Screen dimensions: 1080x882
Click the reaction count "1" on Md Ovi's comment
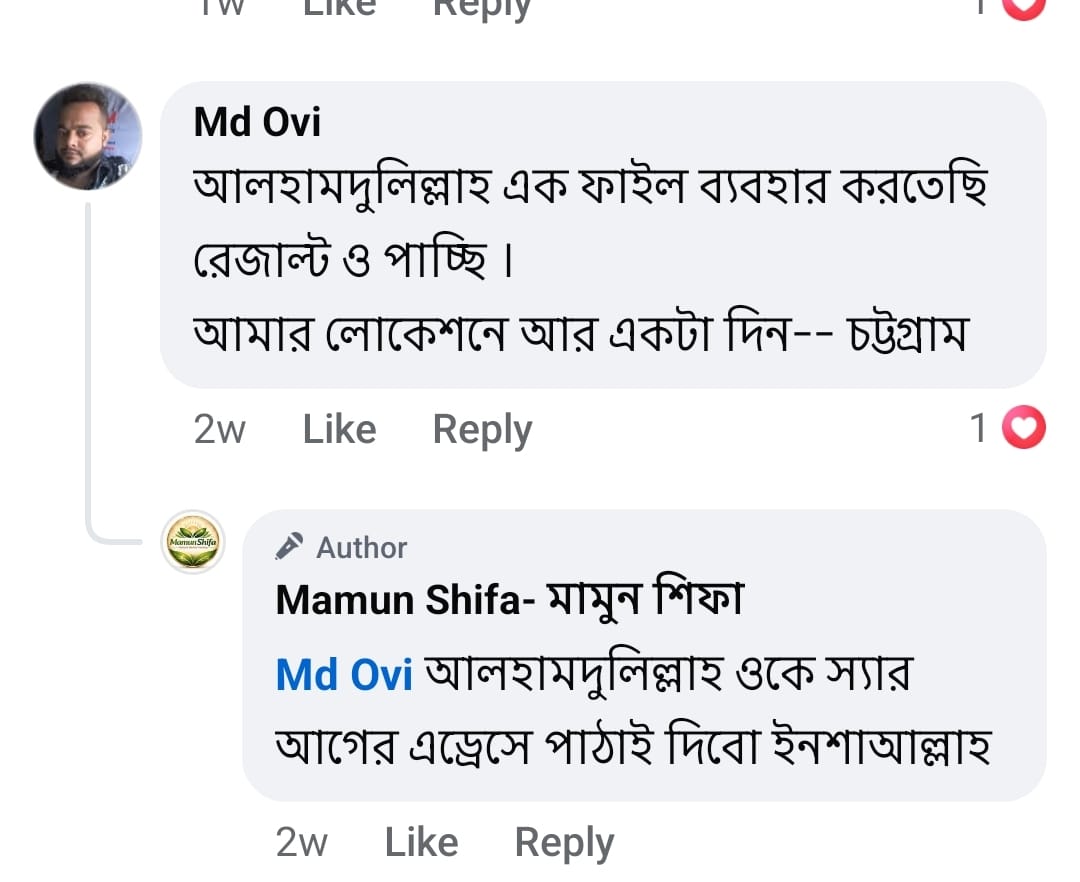(x=979, y=429)
